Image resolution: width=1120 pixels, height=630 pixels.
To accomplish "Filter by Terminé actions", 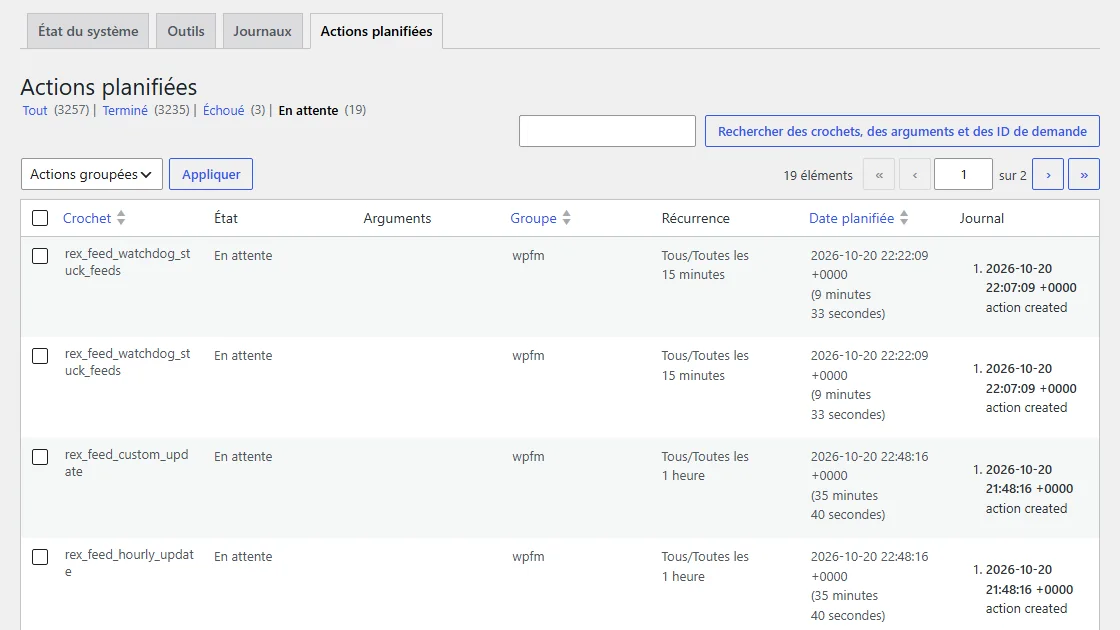I will click(x=125, y=110).
